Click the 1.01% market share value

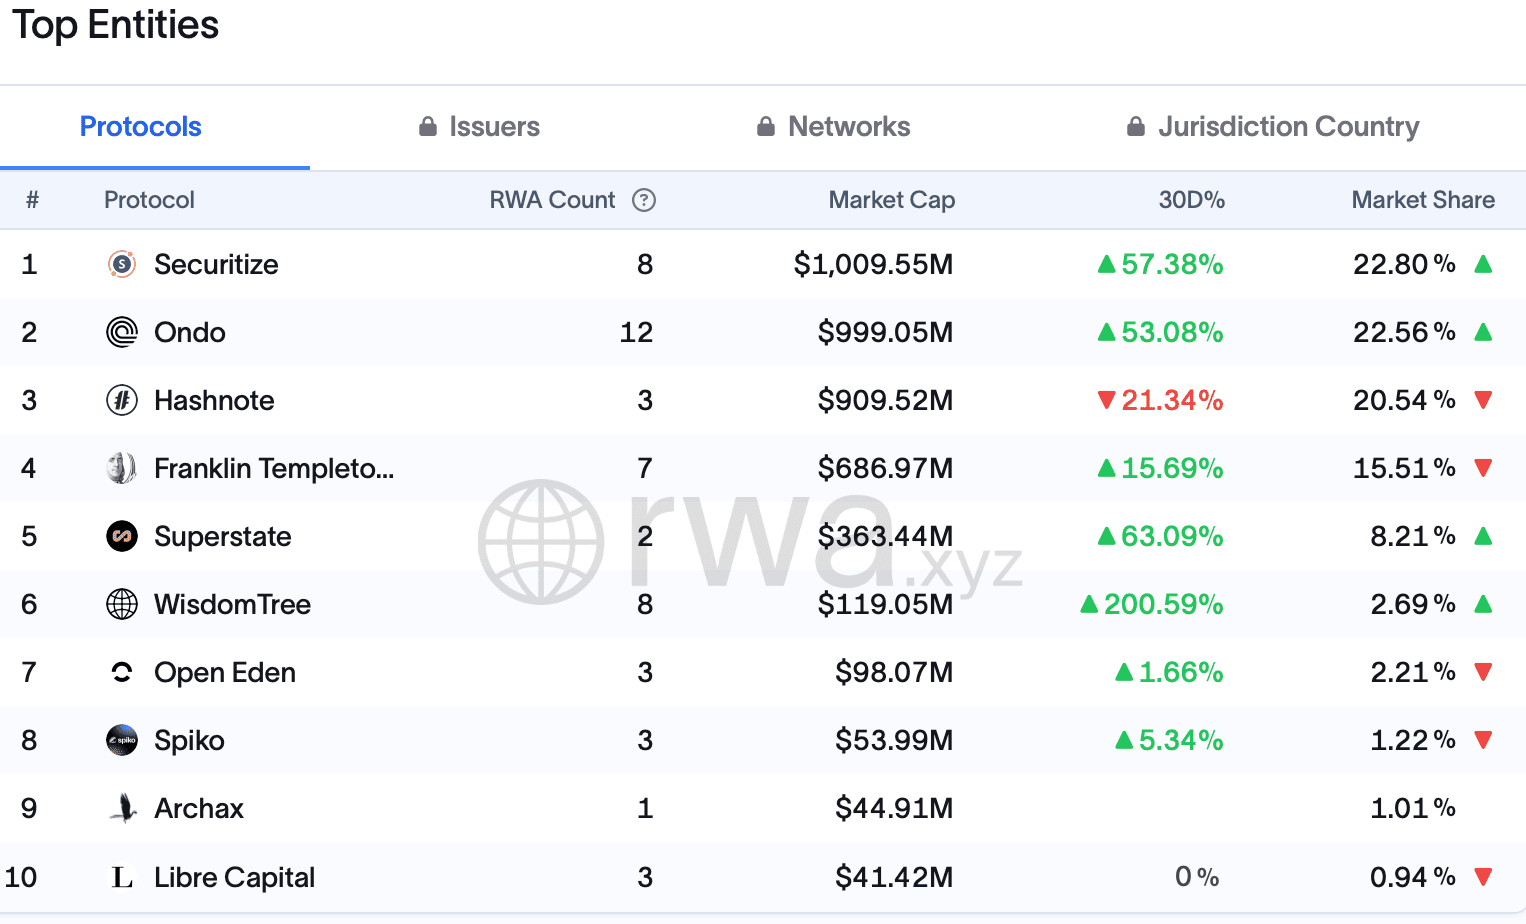[x=1413, y=808]
